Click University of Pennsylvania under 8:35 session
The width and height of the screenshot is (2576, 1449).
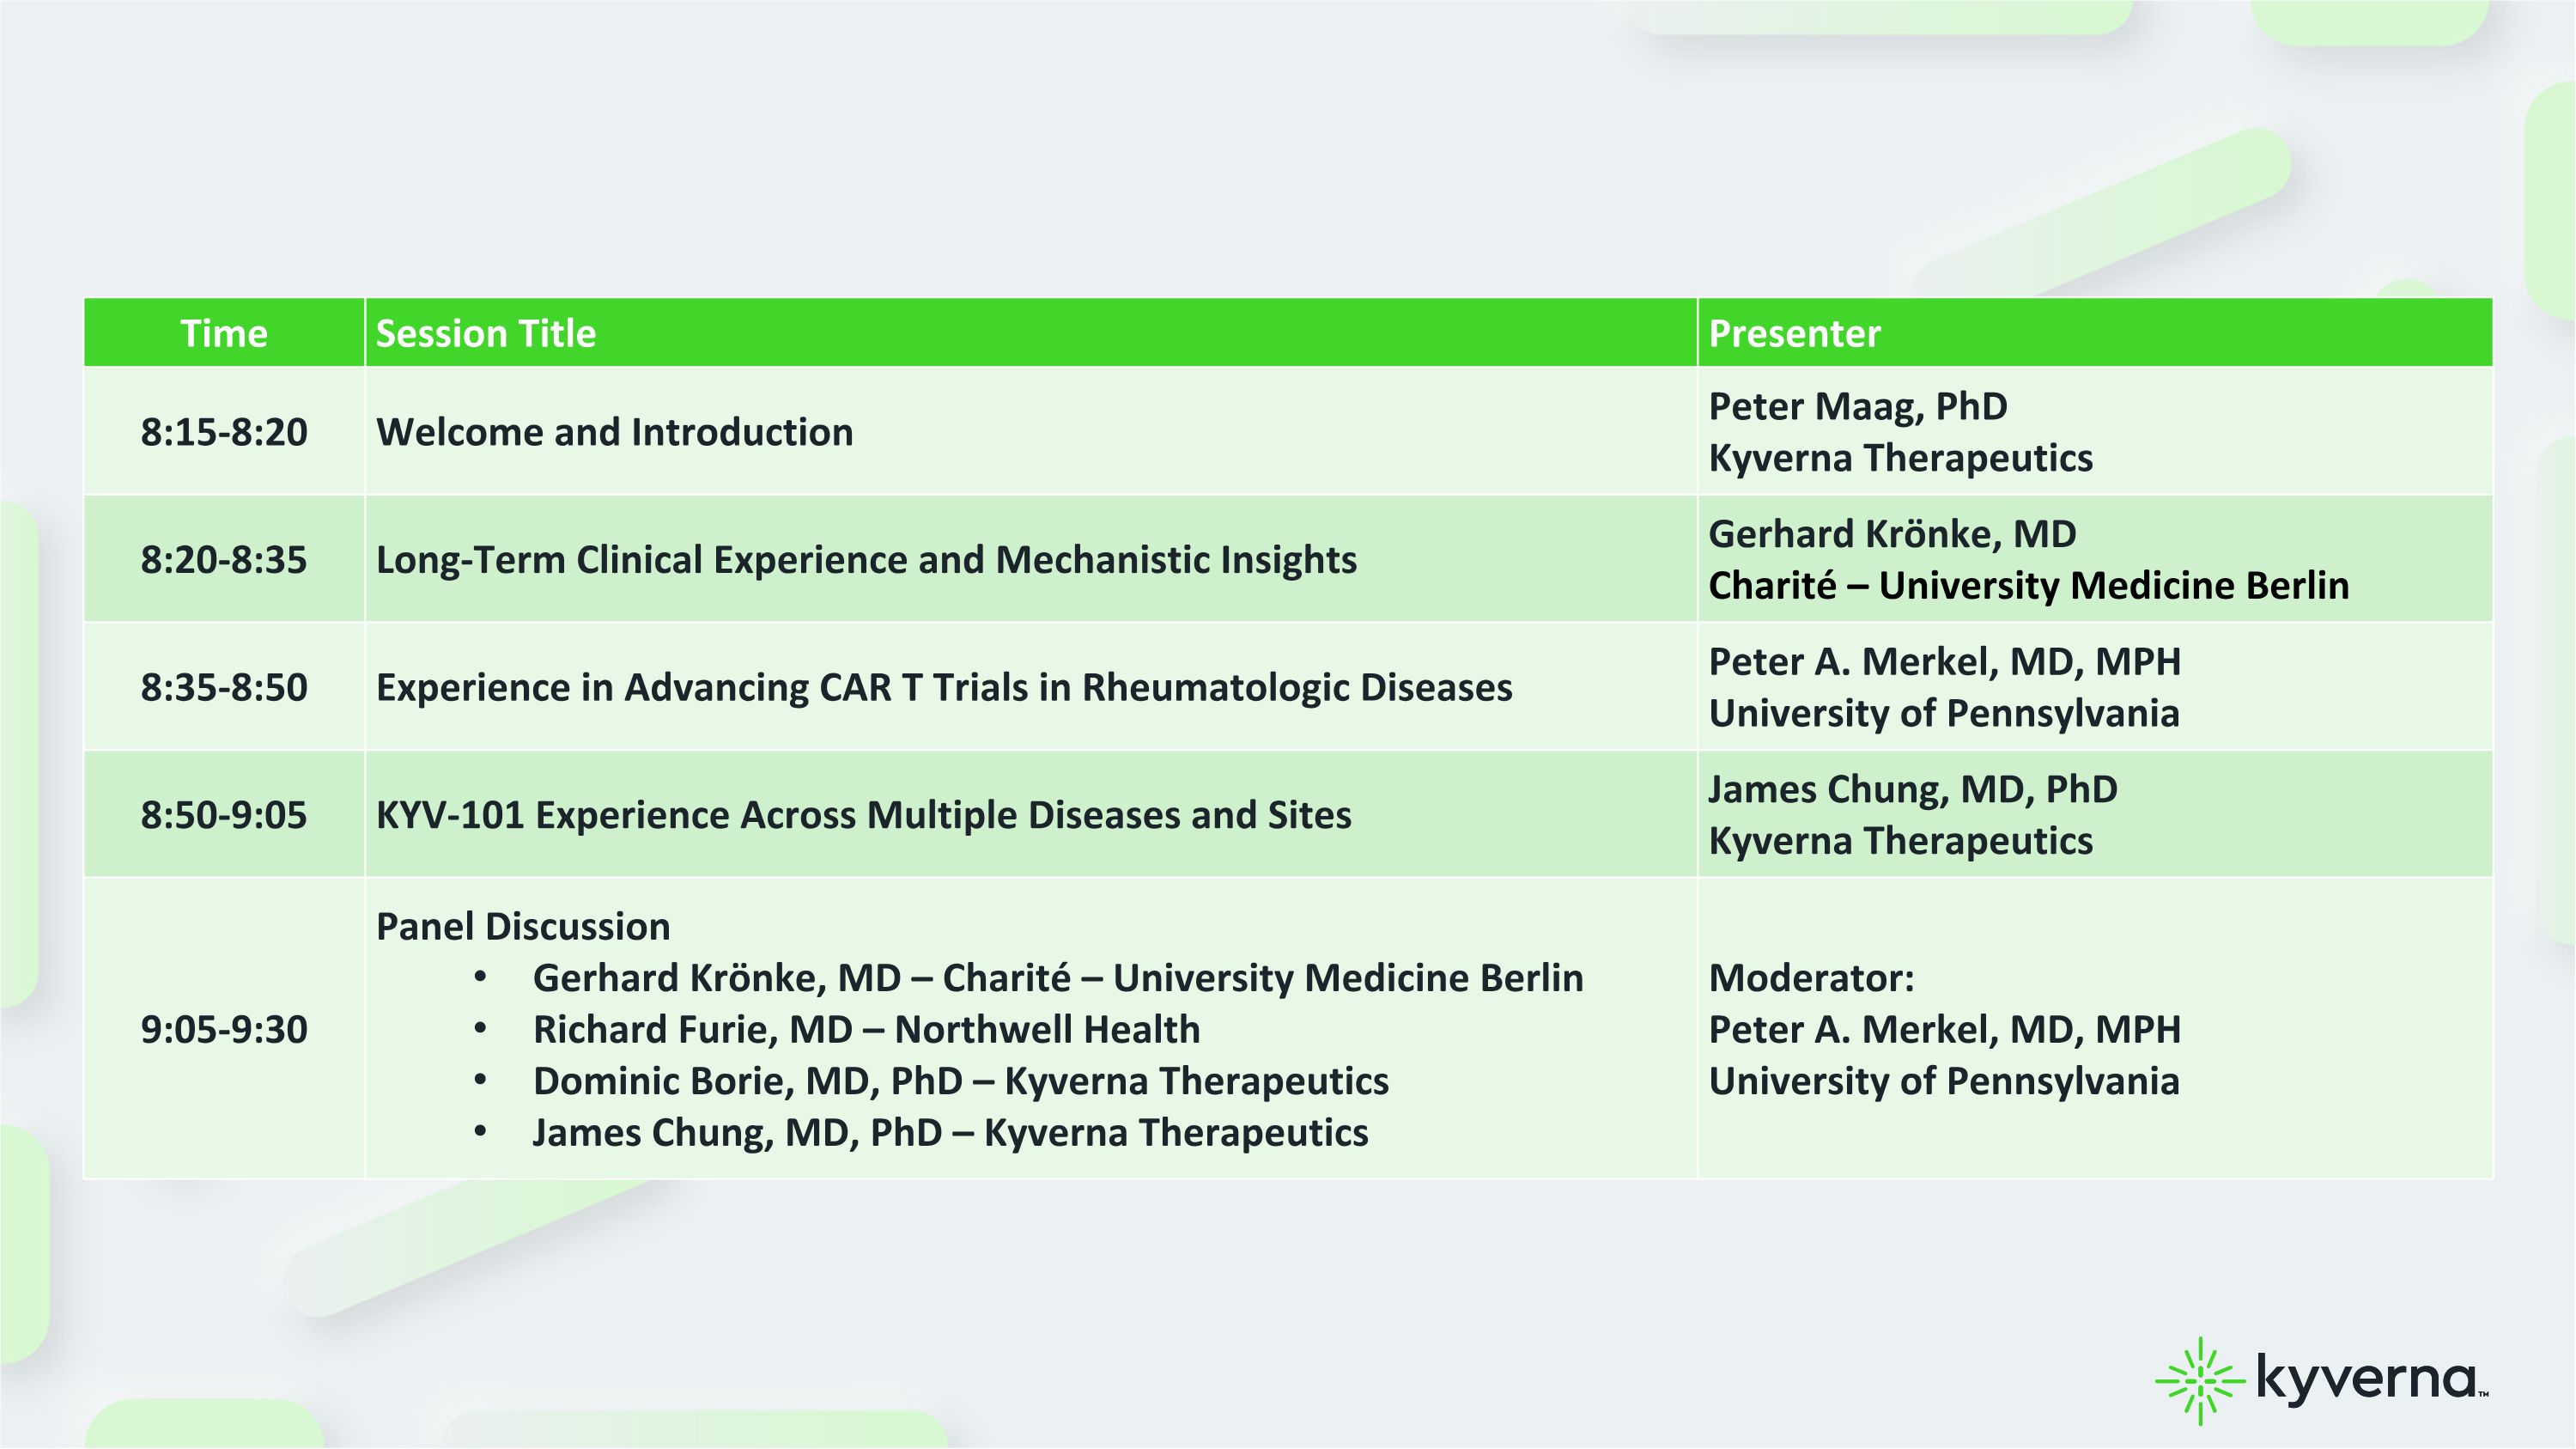coord(1944,713)
